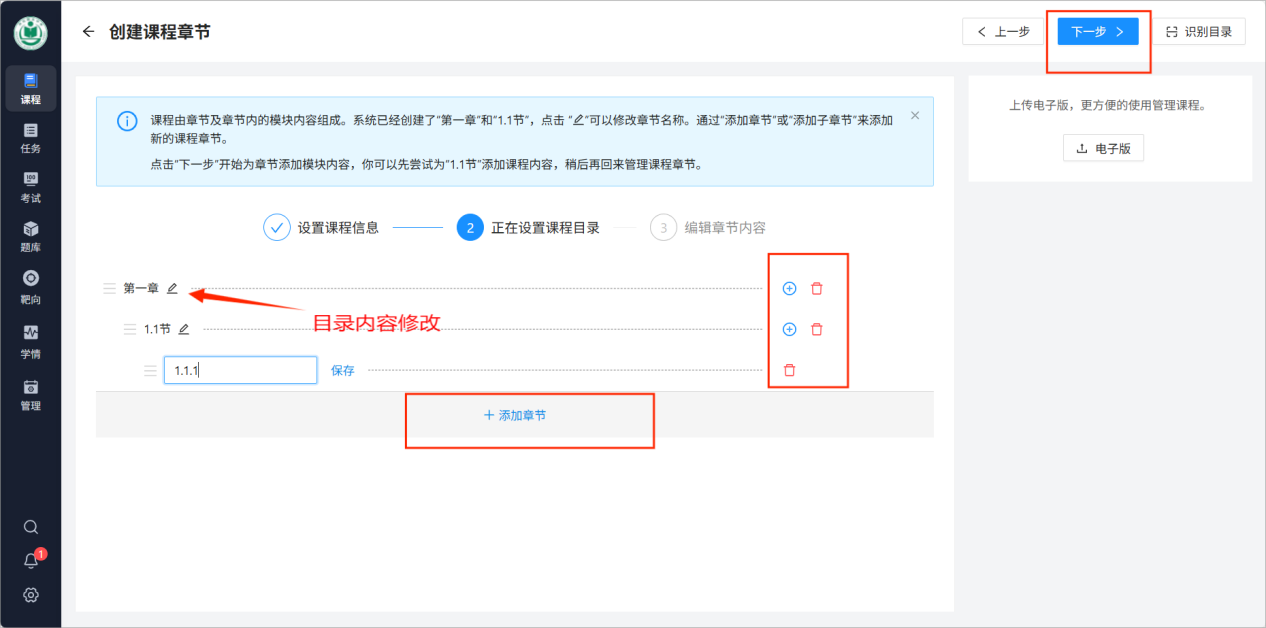The height and width of the screenshot is (628, 1266).
Task: Click drag handle beside 1.1节
Action: point(130,329)
